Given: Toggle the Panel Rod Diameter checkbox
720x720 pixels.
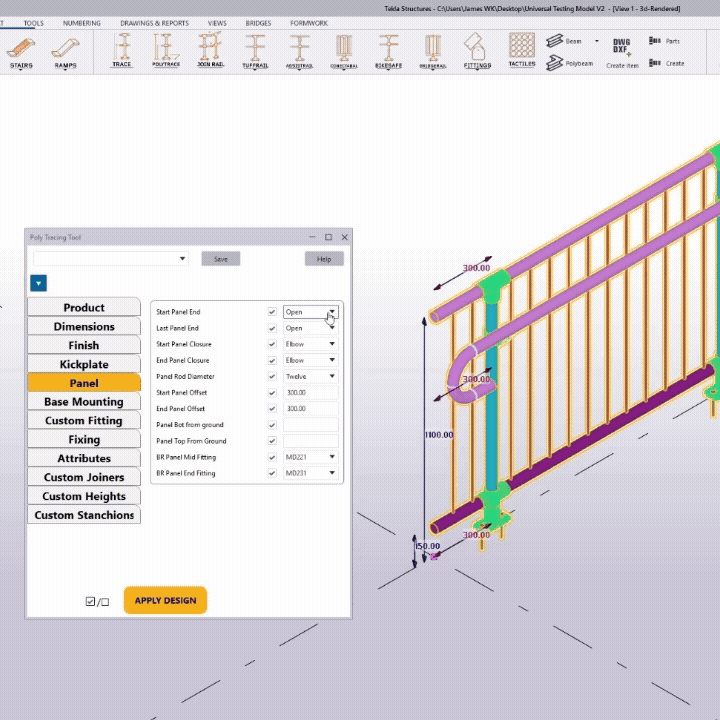Looking at the screenshot, I should pos(272,377).
